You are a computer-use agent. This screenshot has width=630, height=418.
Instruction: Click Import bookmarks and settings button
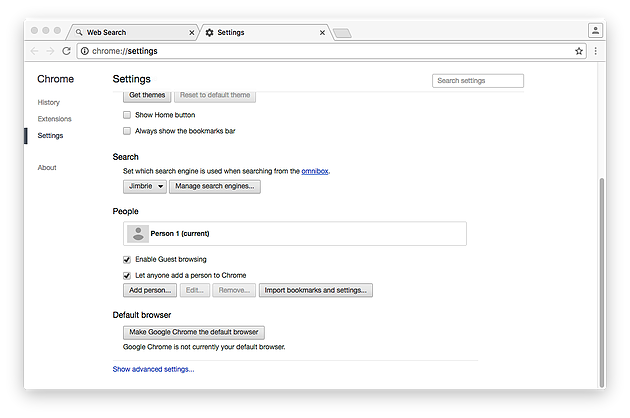pyautogui.click(x=316, y=290)
